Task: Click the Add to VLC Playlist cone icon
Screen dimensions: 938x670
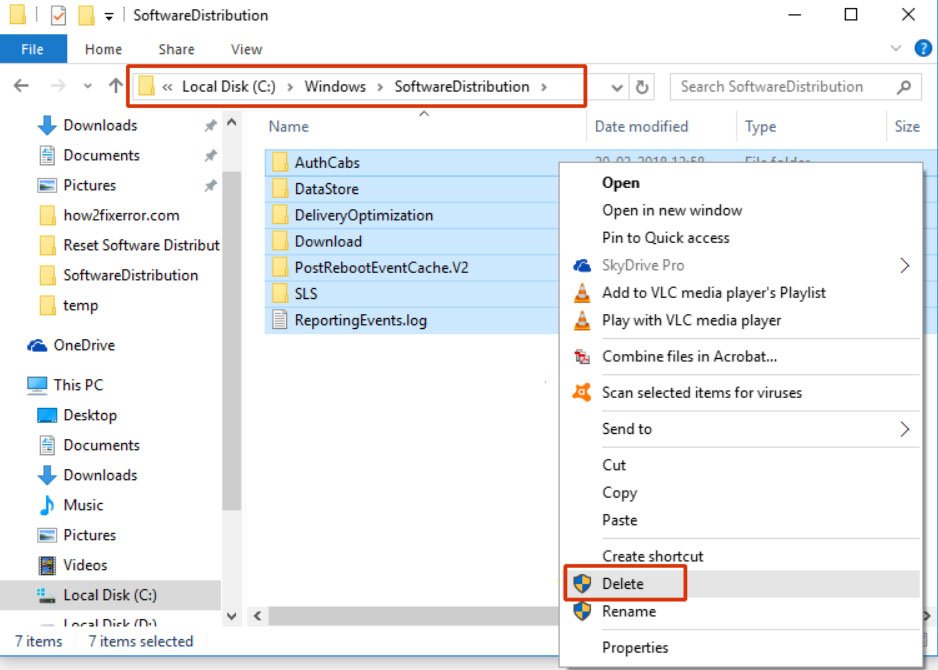Action: pos(581,293)
